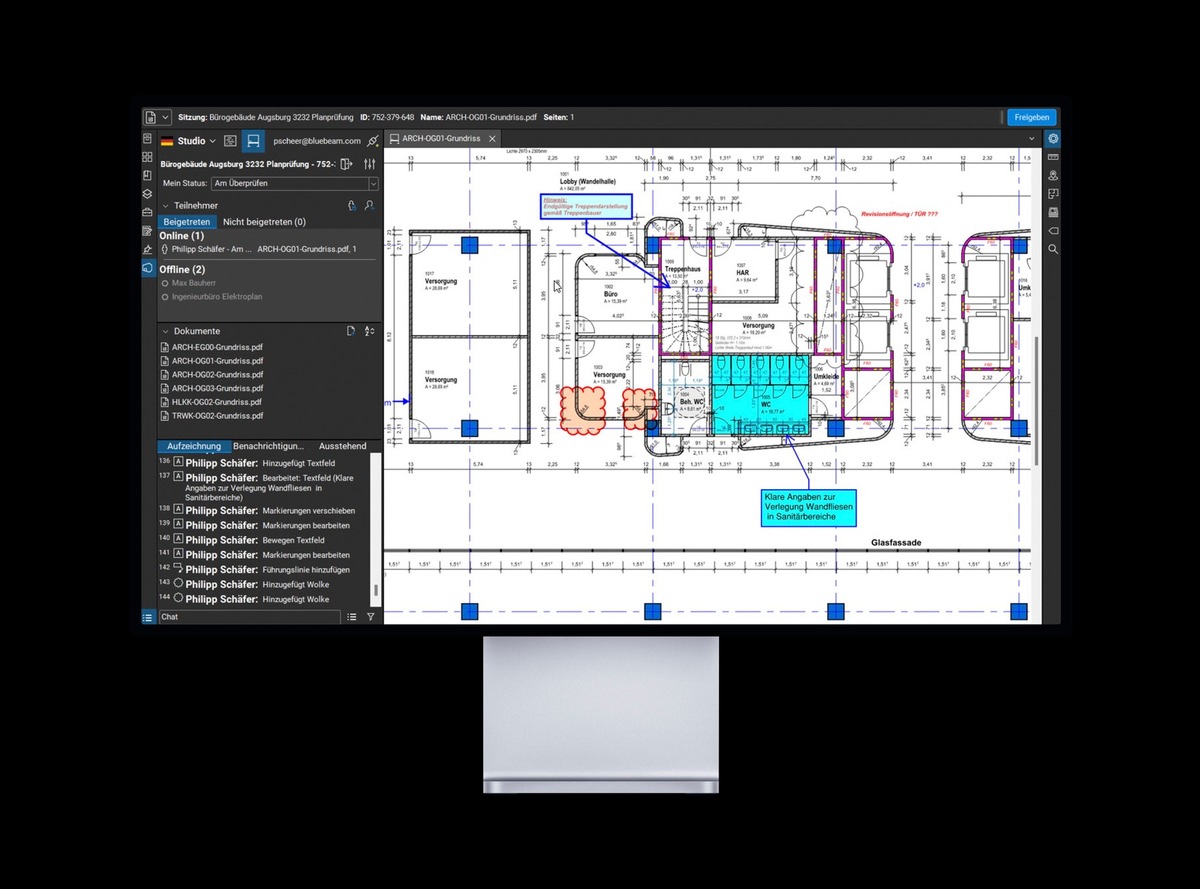
Task: Collapse the Teilnehmer section
Action: (x=166, y=205)
